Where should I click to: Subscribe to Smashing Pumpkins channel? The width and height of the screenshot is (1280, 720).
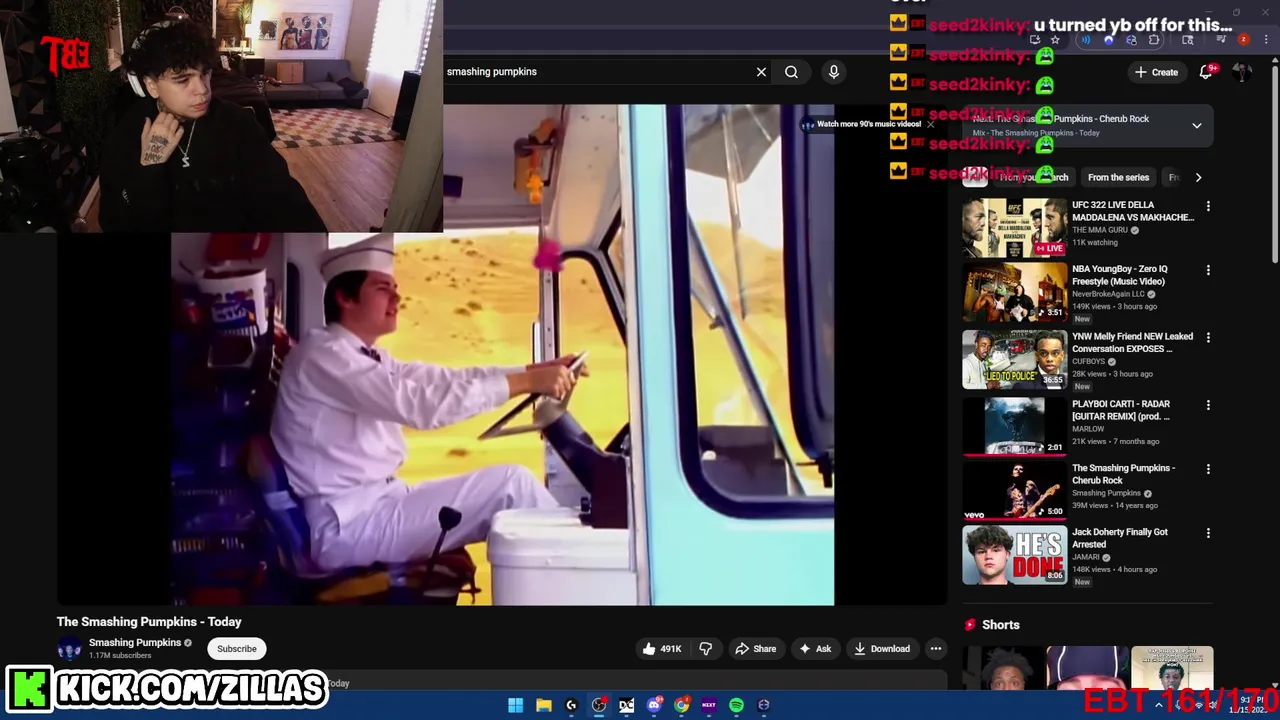tap(237, 649)
